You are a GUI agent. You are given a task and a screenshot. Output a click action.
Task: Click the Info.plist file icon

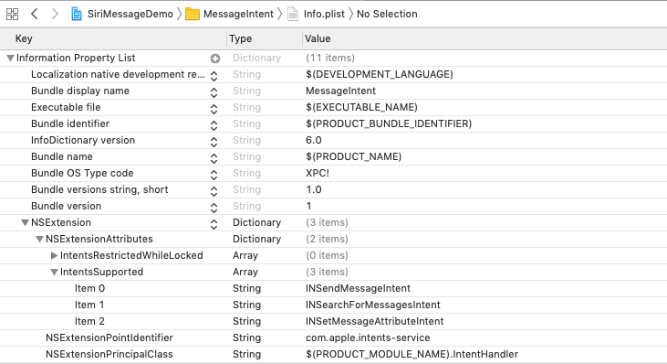pyautogui.click(x=293, y=14)
